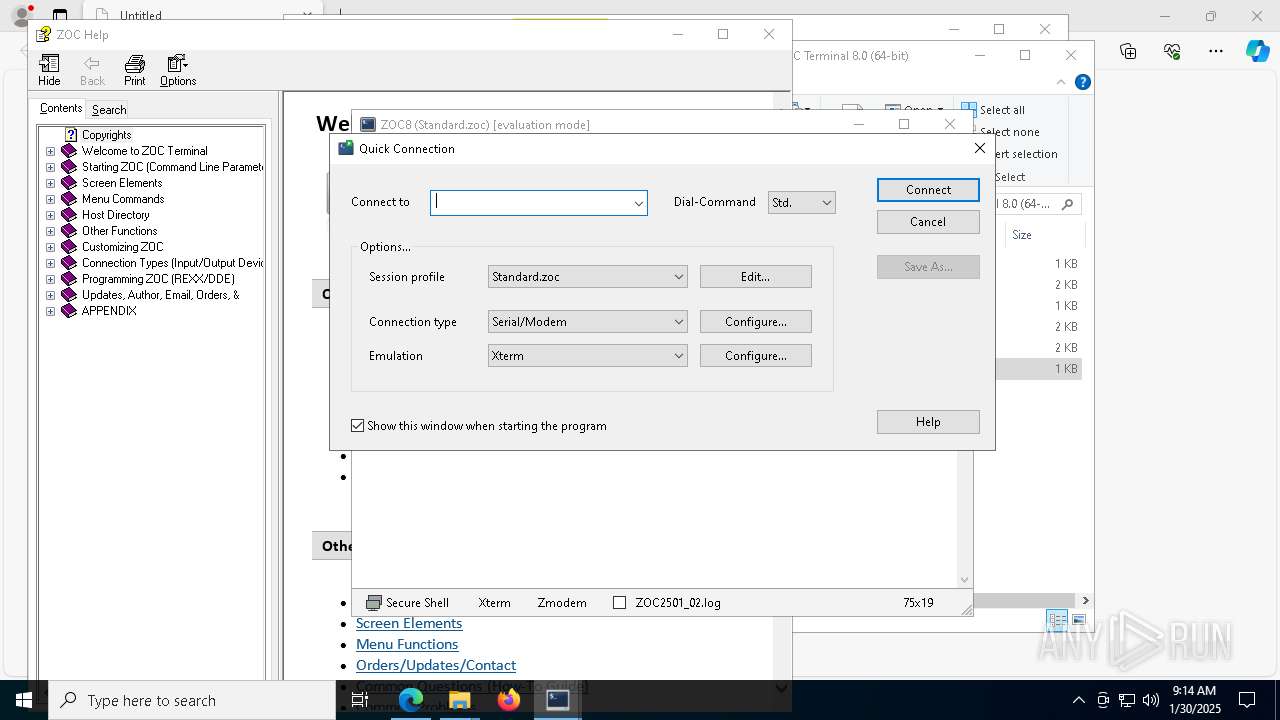Open the Connect to dropdown list

click(x=638, y=203)
